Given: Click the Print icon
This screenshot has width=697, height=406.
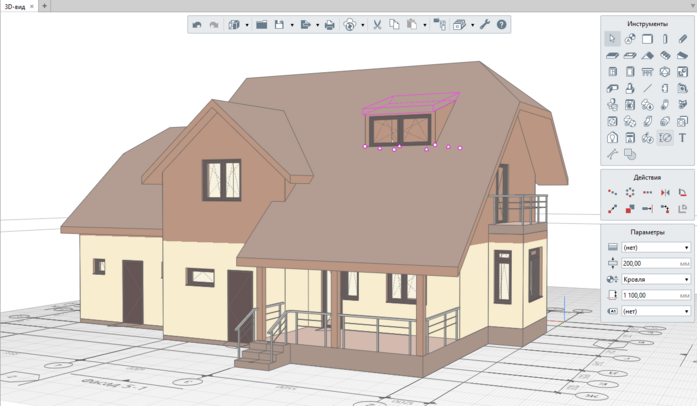Looking at the screenshot, I should pos(329,25).
